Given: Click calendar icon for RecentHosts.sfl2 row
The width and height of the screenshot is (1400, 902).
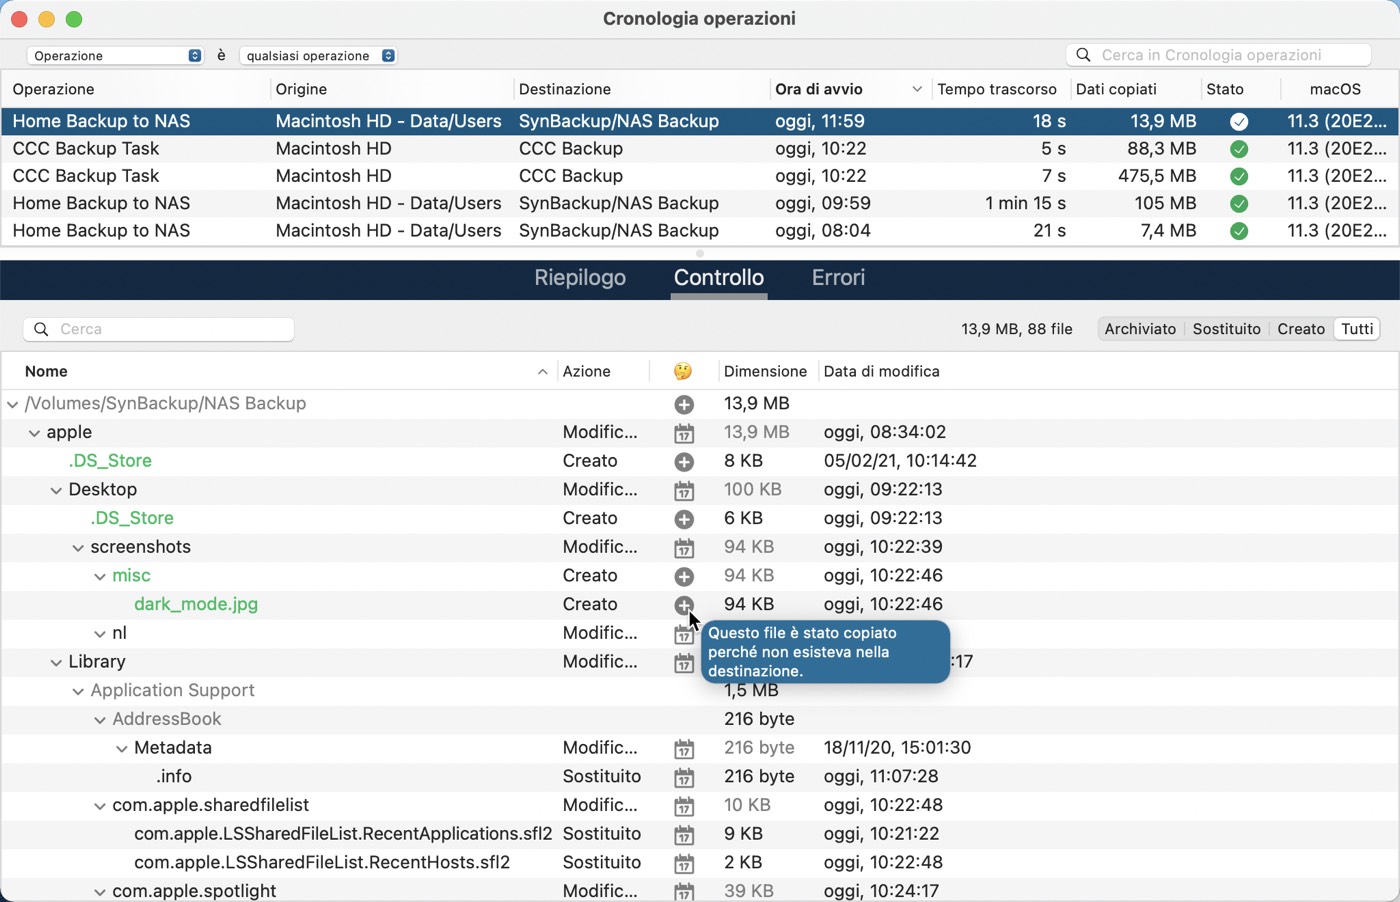Looking at the screenshot, I should click(684, 863).
